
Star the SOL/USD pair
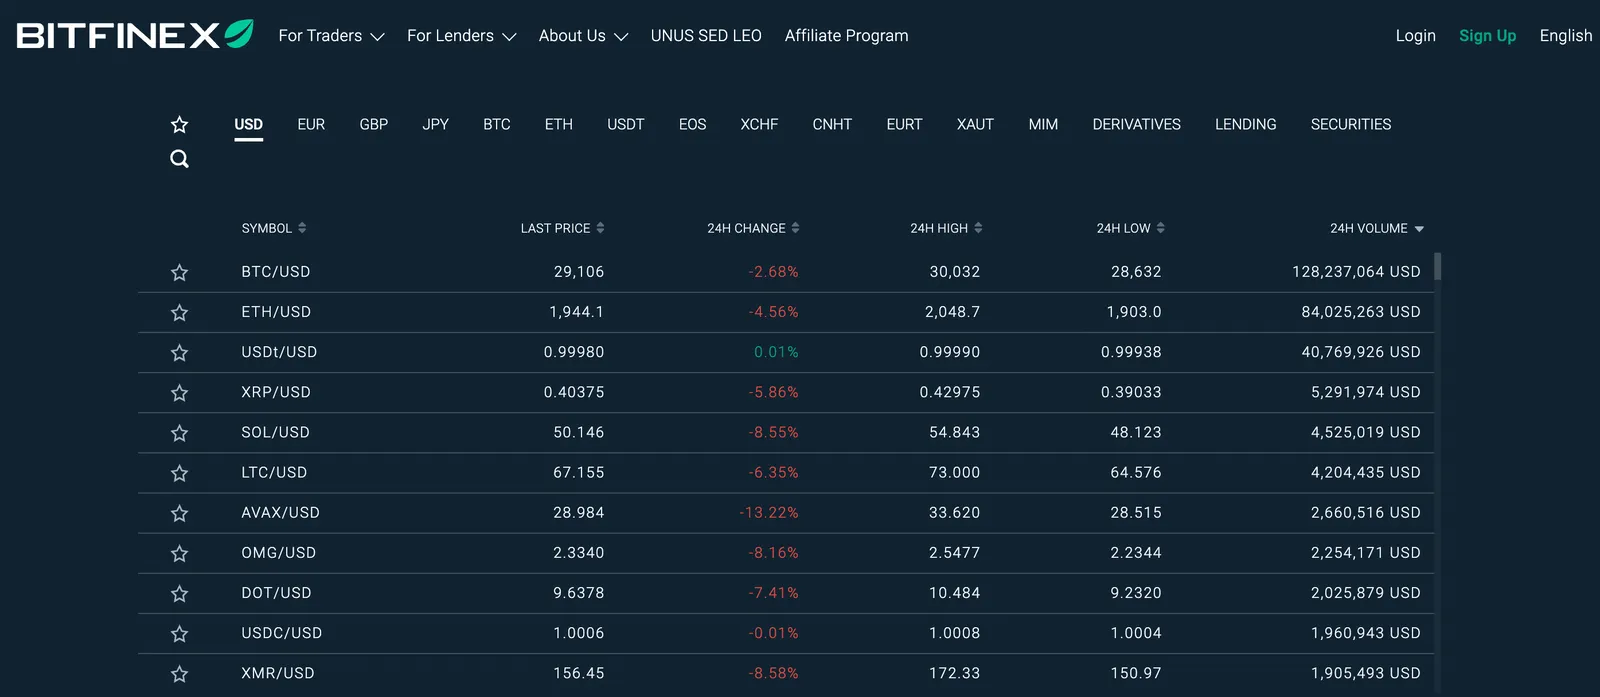click(x=179, y=433)
